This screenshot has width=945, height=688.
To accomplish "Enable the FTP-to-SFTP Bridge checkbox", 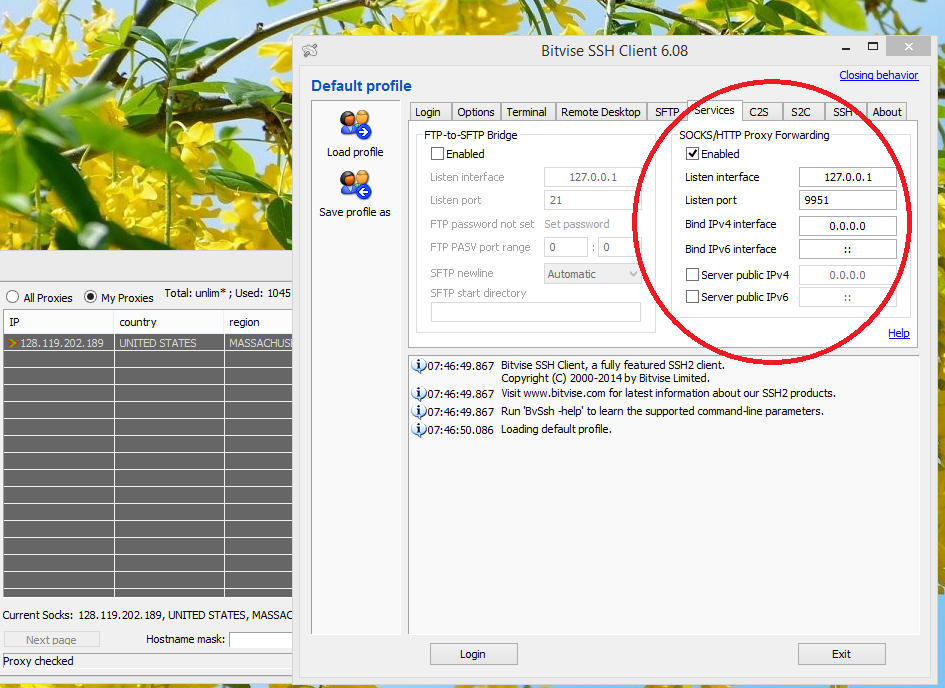I will (x=437, y=154).
